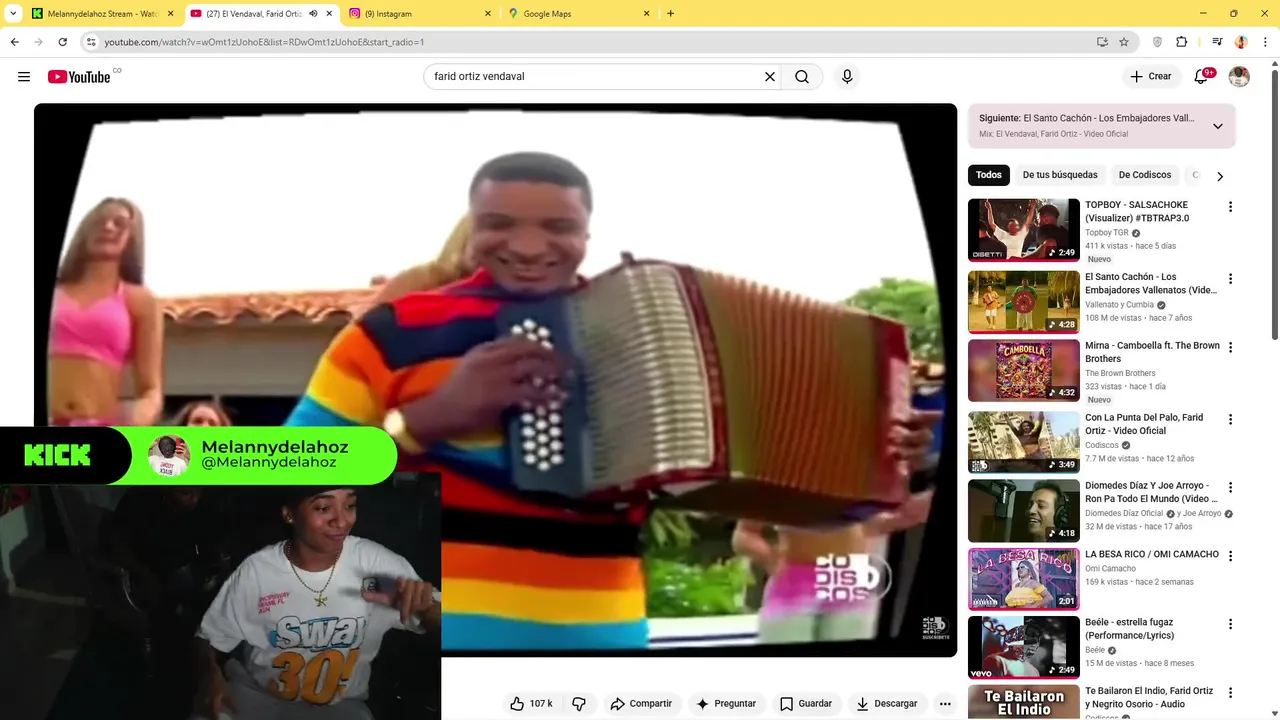Close the Instagram tab
The height and width of the screenshot is (720, 1280).
pos(488,14)
